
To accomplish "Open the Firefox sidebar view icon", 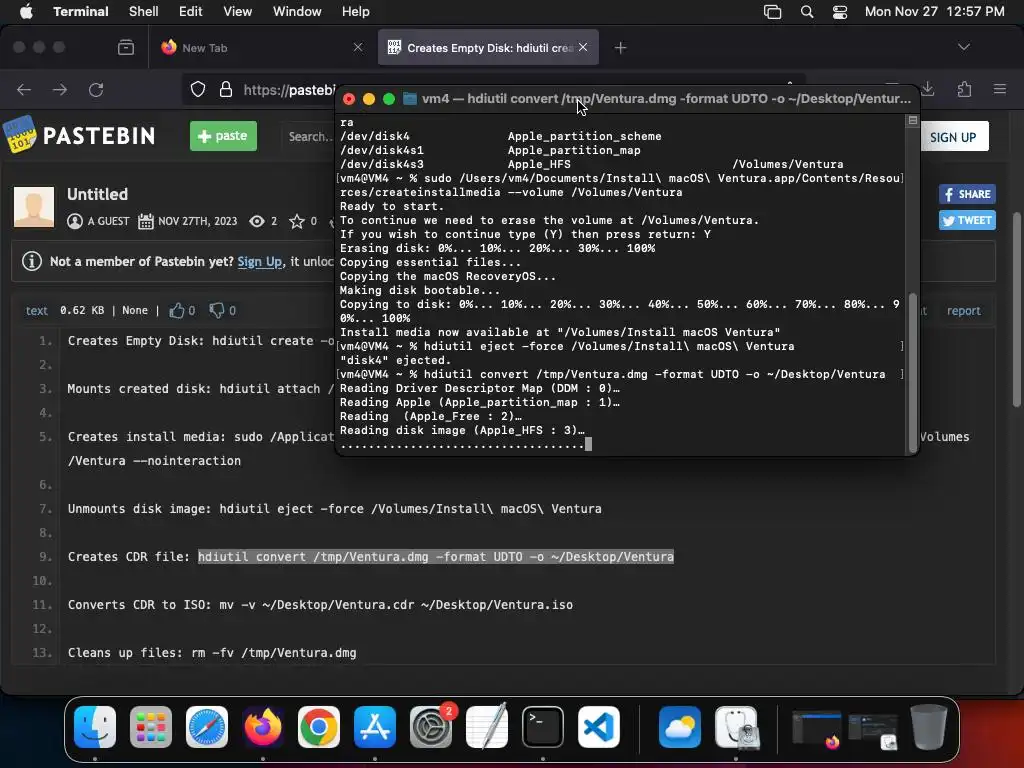I will coord(125,48).
